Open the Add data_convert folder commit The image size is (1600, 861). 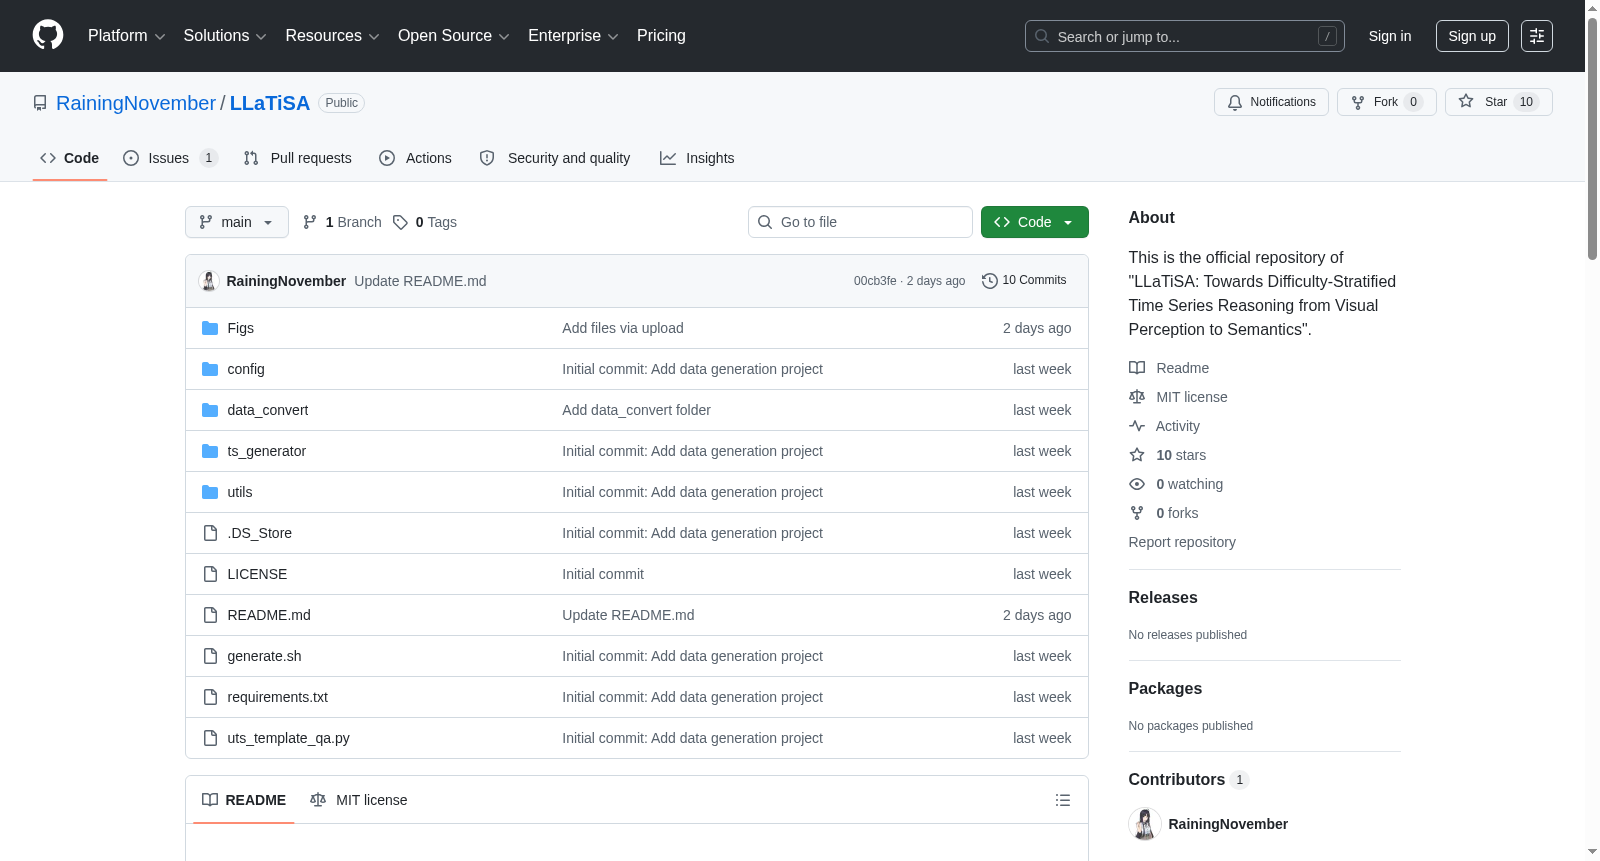tap(636, 410)
